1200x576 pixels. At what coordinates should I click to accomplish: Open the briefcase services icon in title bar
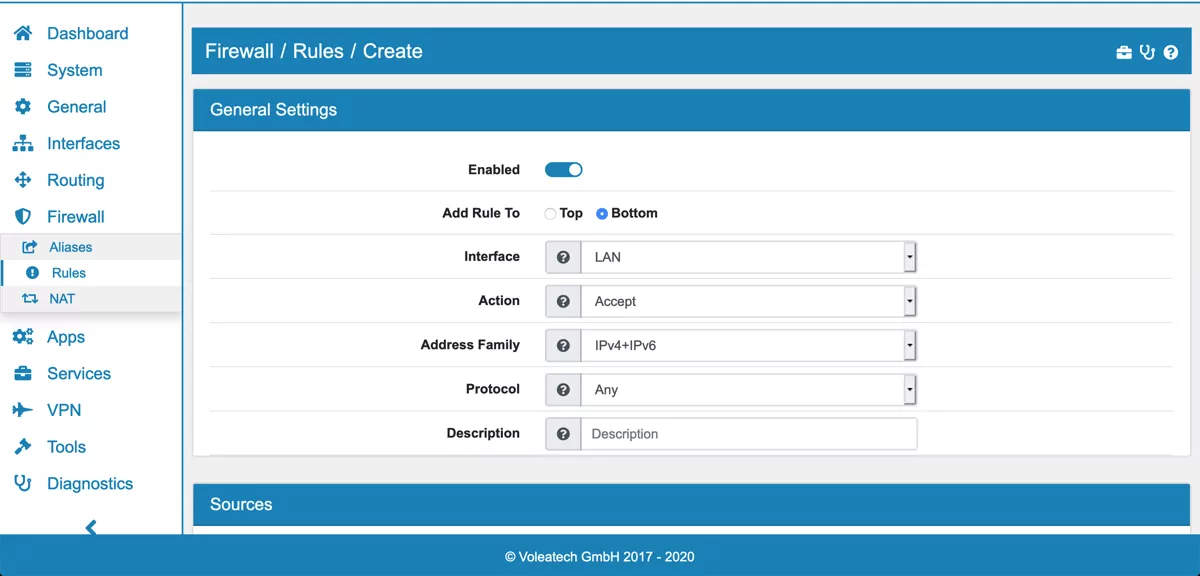pos(1123,52)
